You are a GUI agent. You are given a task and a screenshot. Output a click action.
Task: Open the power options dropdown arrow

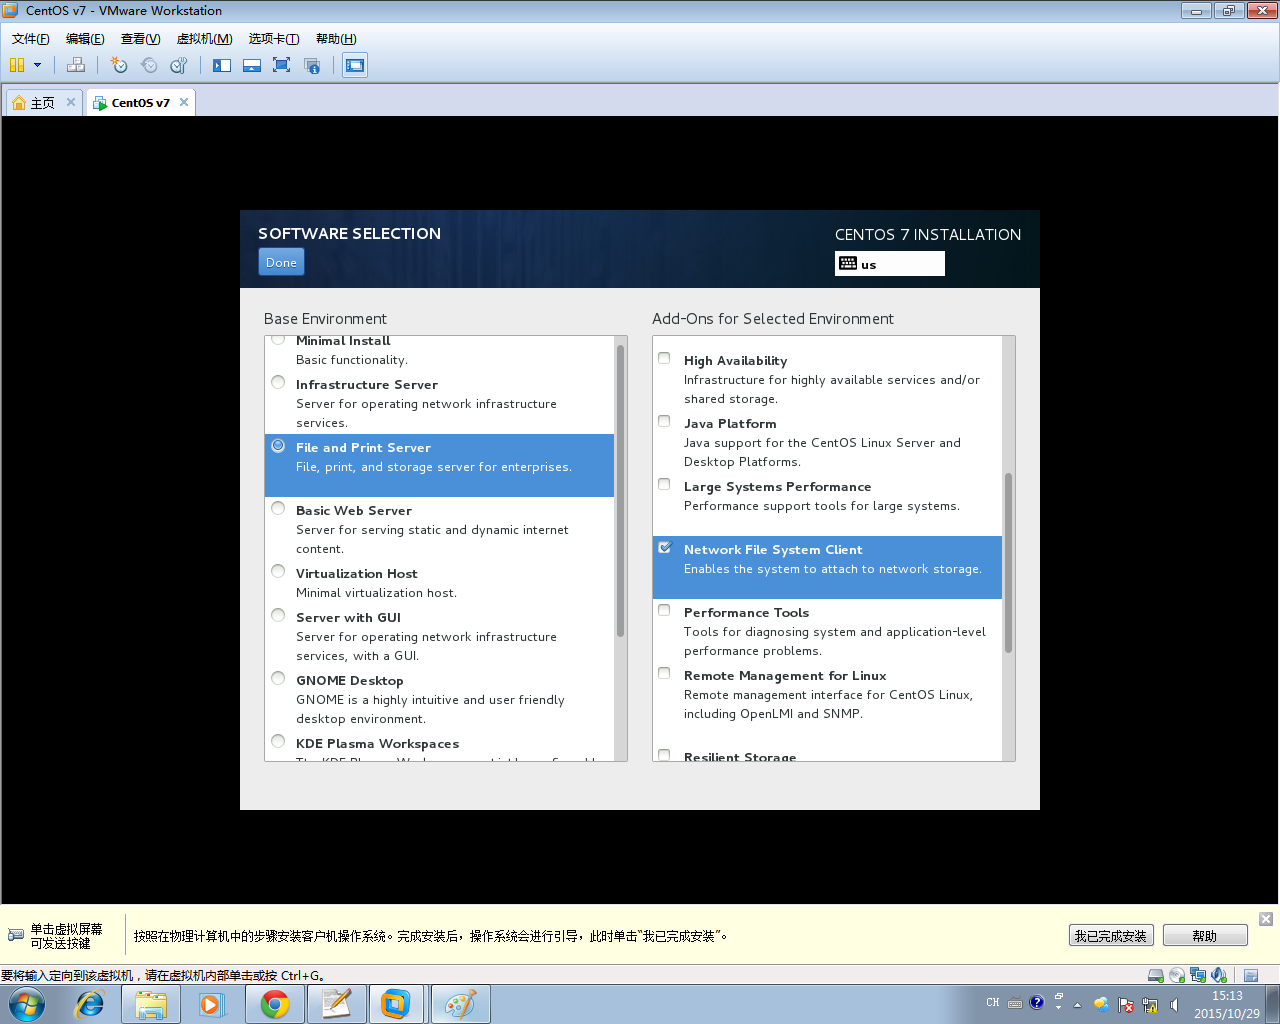(x=38, y=65)
